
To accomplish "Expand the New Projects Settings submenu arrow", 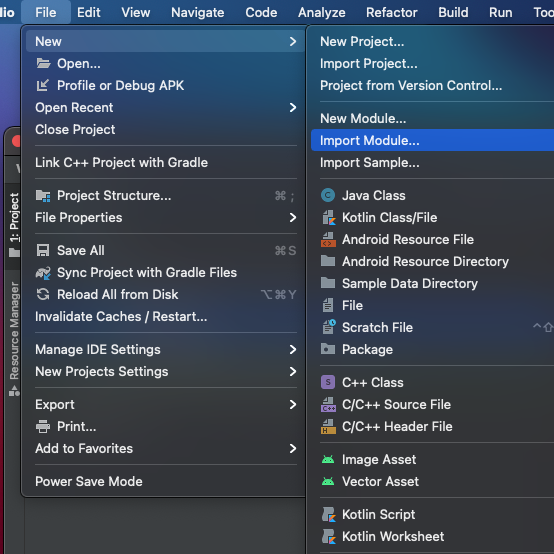I will point(293,371).
